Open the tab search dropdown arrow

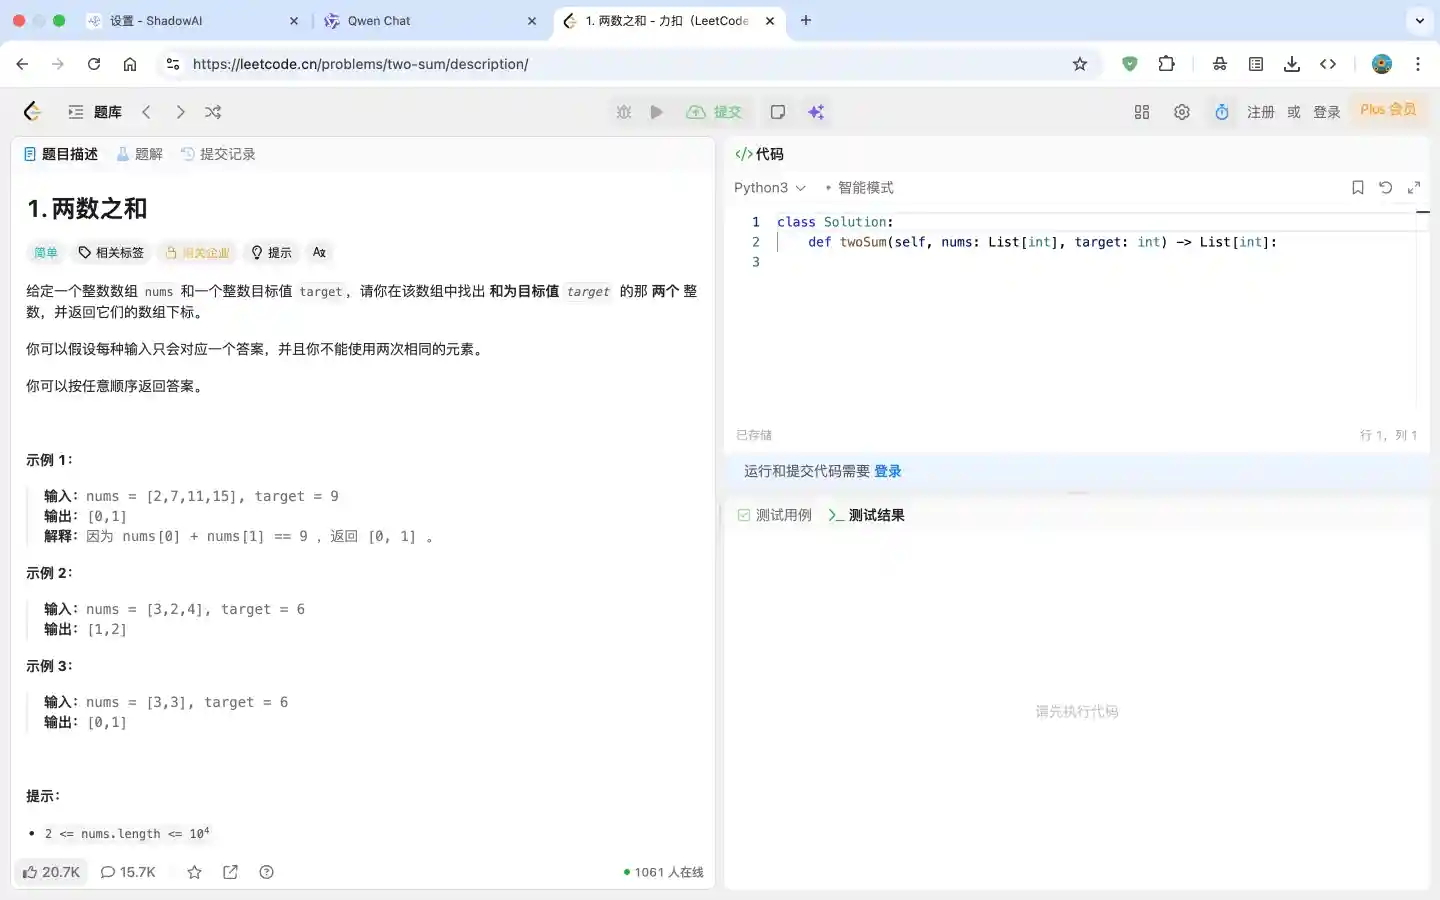coord(1419,20)
